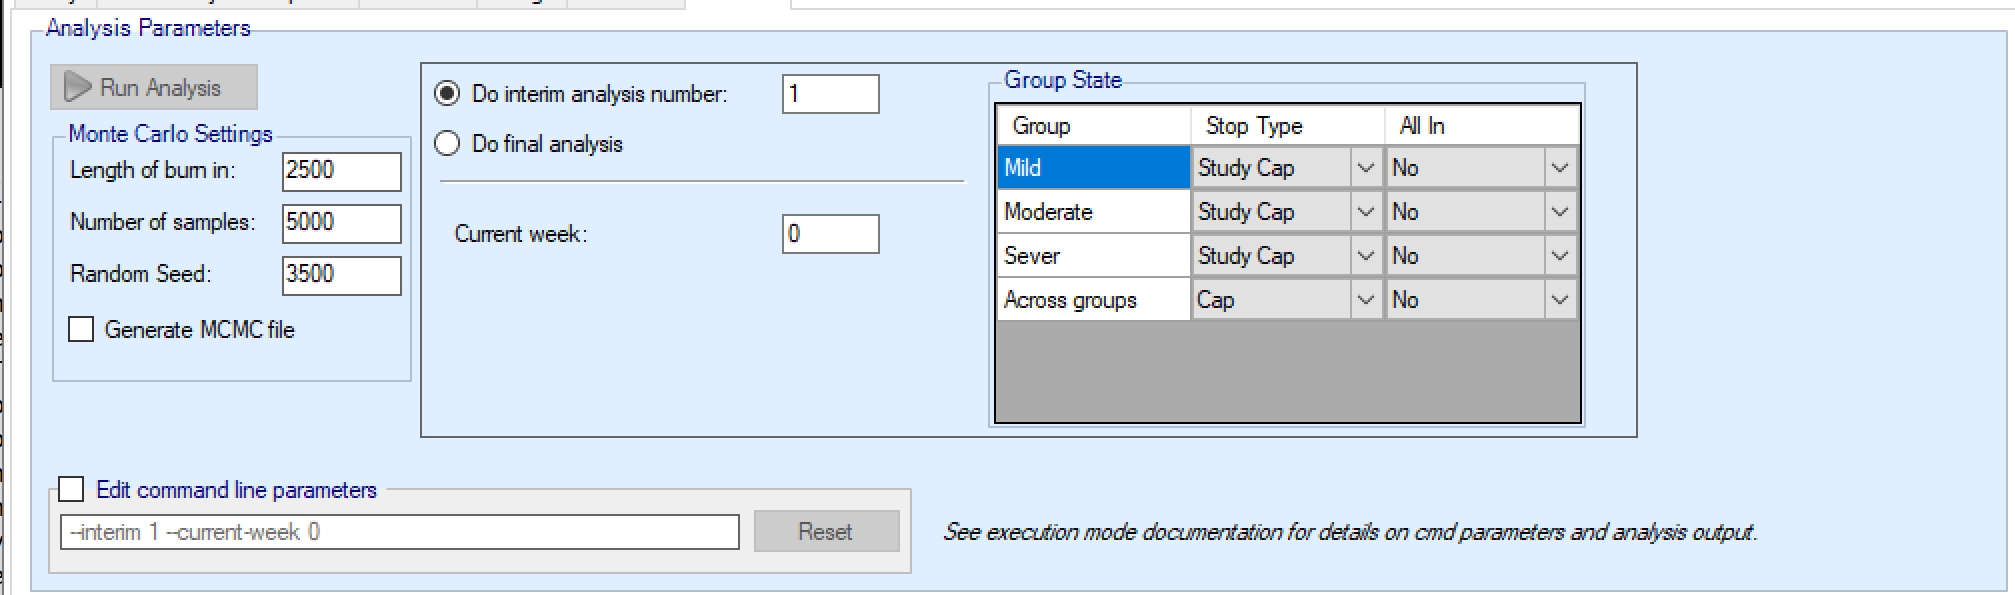Click the Random Seed input field

341,275
